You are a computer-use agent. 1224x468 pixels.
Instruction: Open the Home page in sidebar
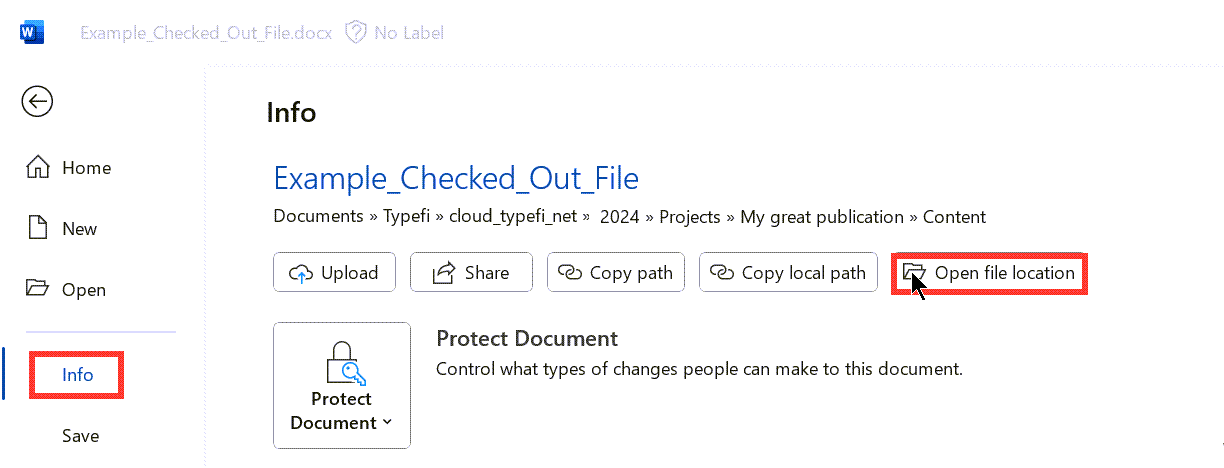[x=70, y=168]
